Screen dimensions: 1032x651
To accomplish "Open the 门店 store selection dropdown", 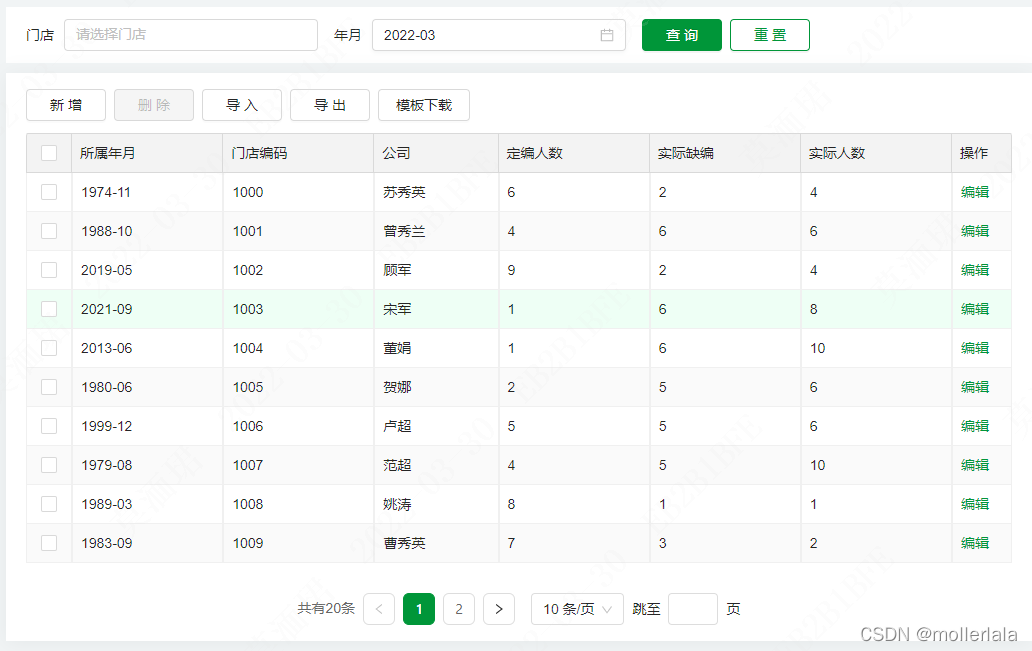I will click(191, 35).
